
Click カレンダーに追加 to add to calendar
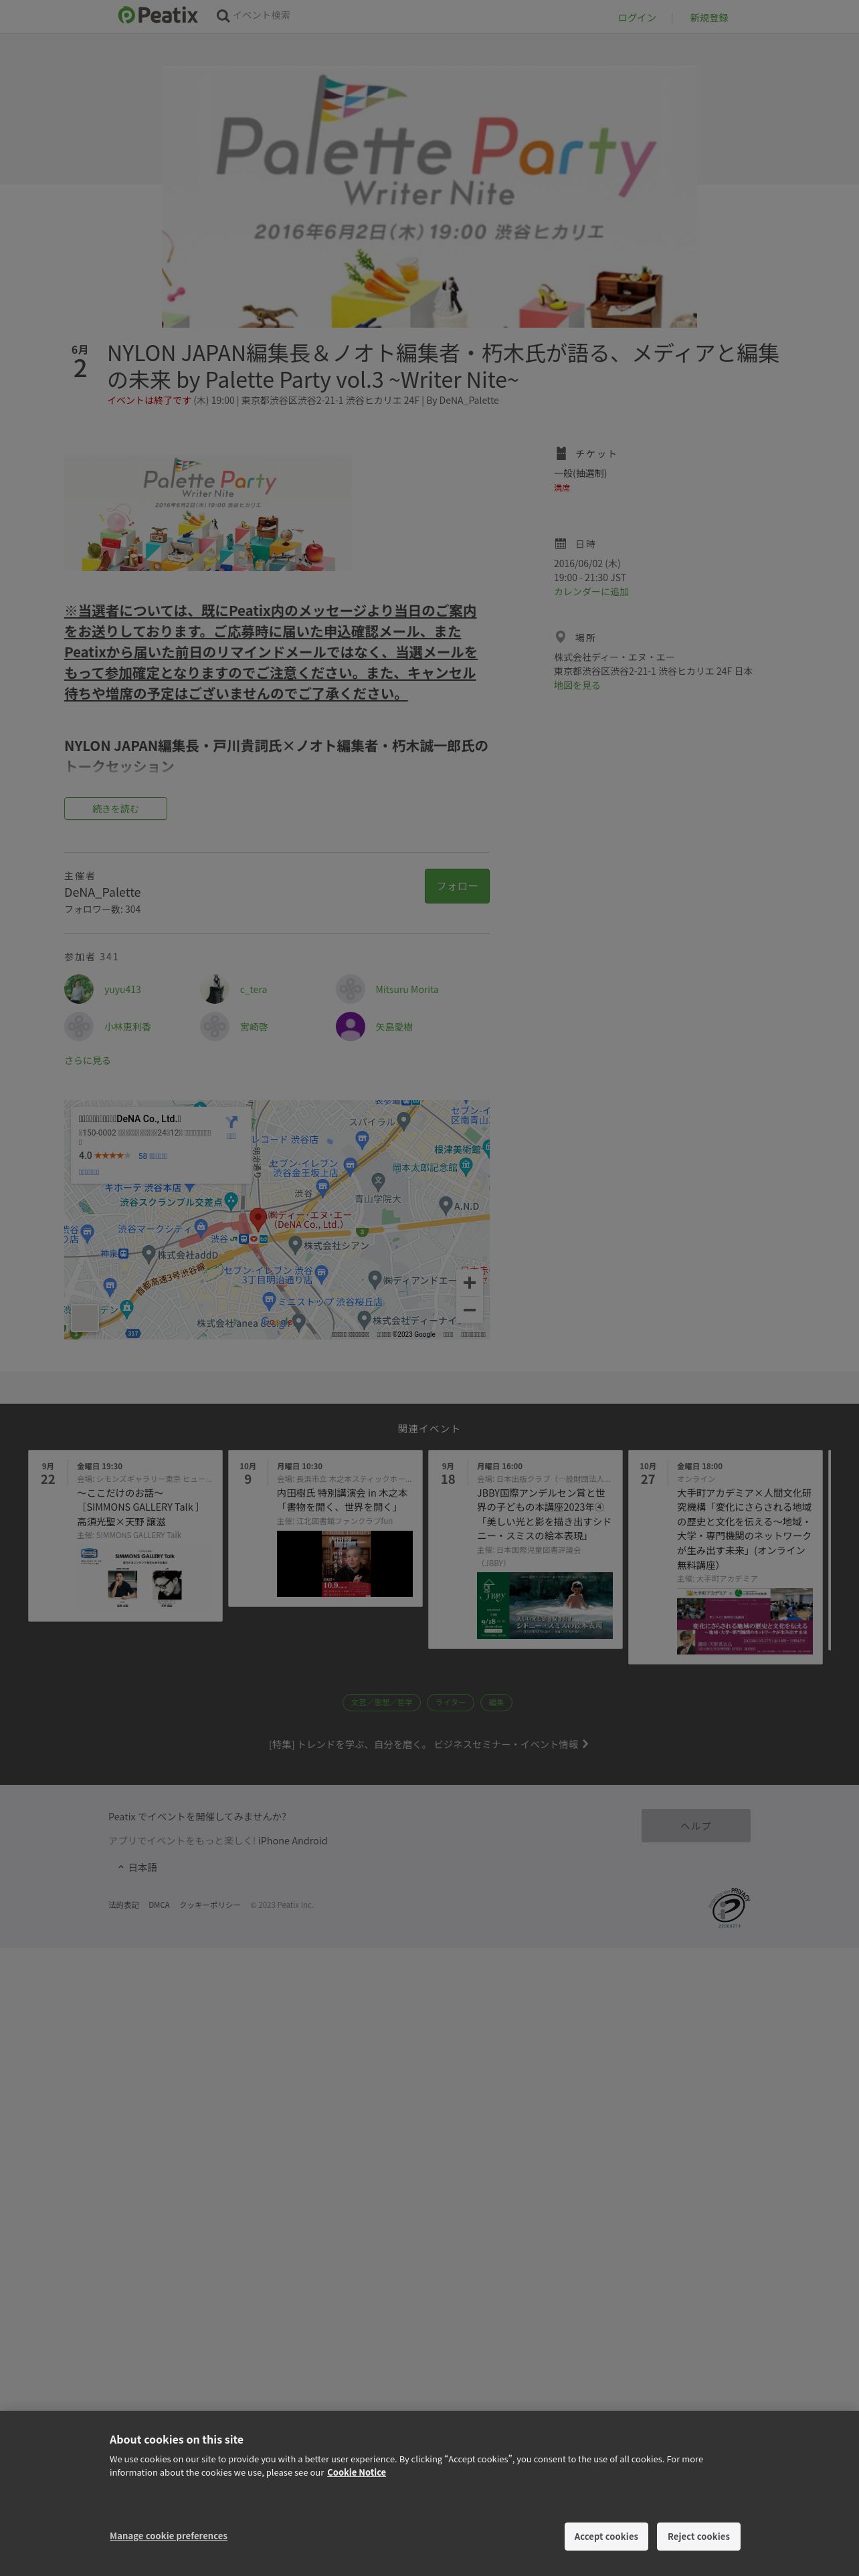click(x=592, y=592)
